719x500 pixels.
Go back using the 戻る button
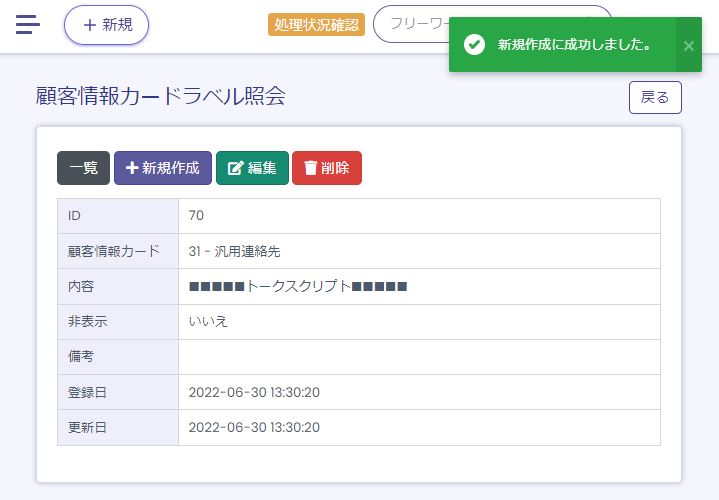coord(654,97)
